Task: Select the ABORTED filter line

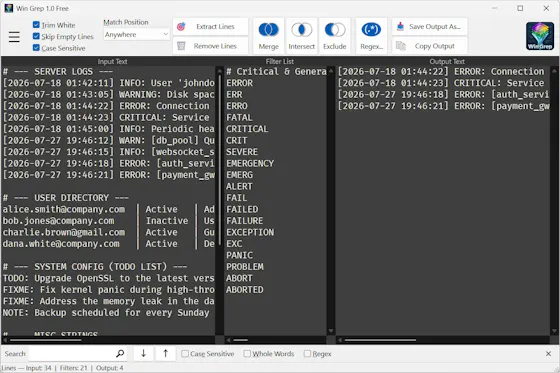Action: [244, 289]
